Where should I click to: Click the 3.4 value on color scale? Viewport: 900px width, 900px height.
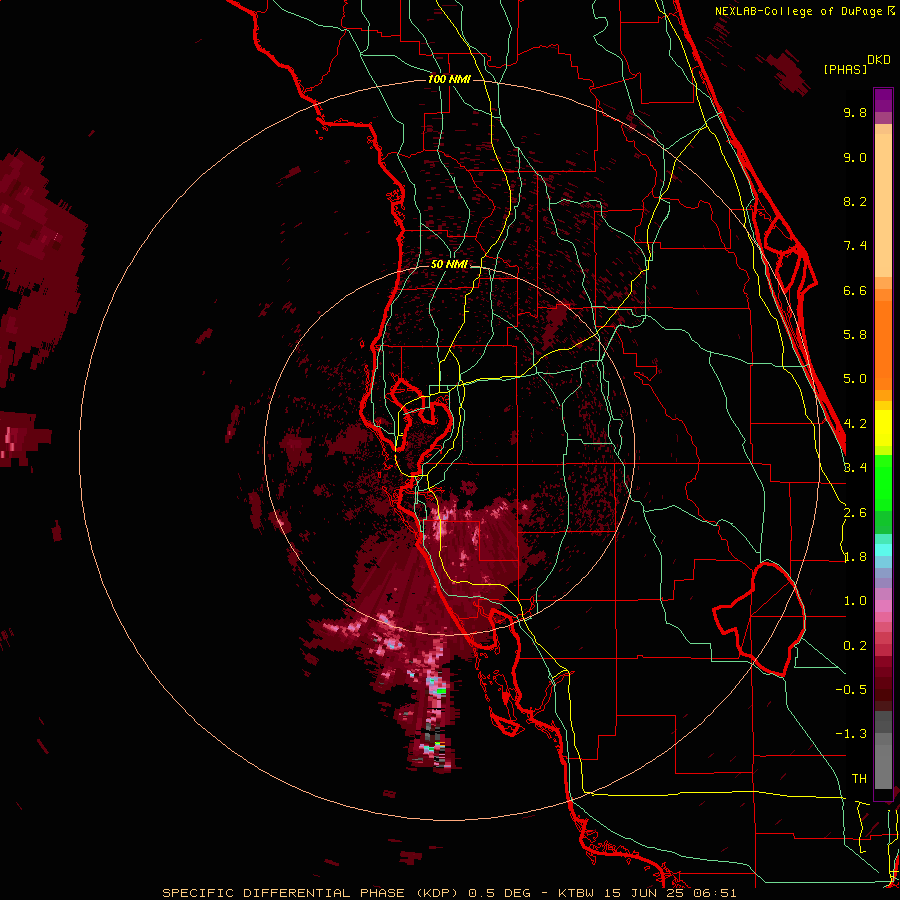click(855, 468)
